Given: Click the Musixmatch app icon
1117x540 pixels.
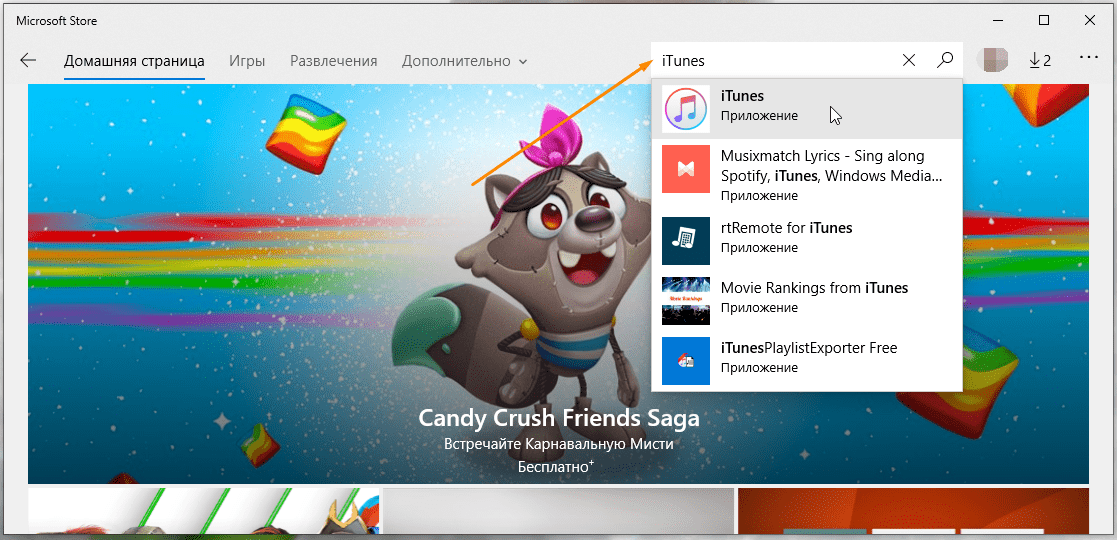Looking at the screenshot, I should point(685,169).
